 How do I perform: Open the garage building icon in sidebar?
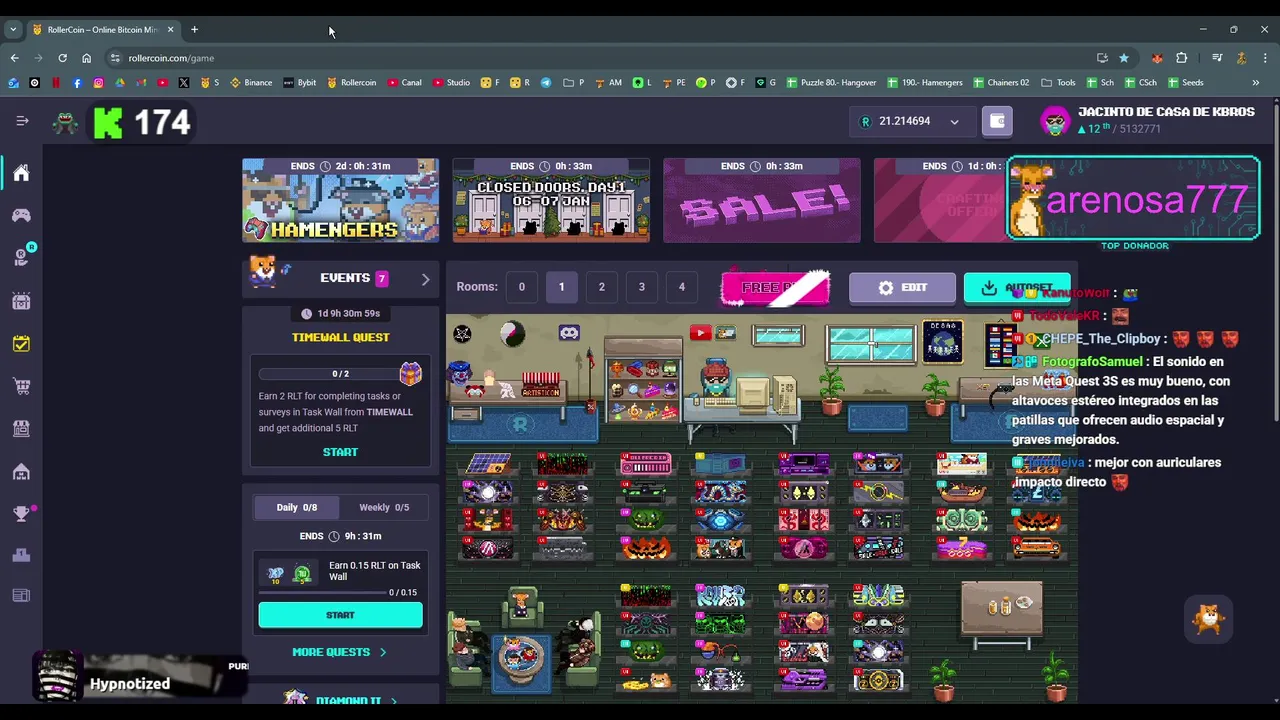(21, 471)
